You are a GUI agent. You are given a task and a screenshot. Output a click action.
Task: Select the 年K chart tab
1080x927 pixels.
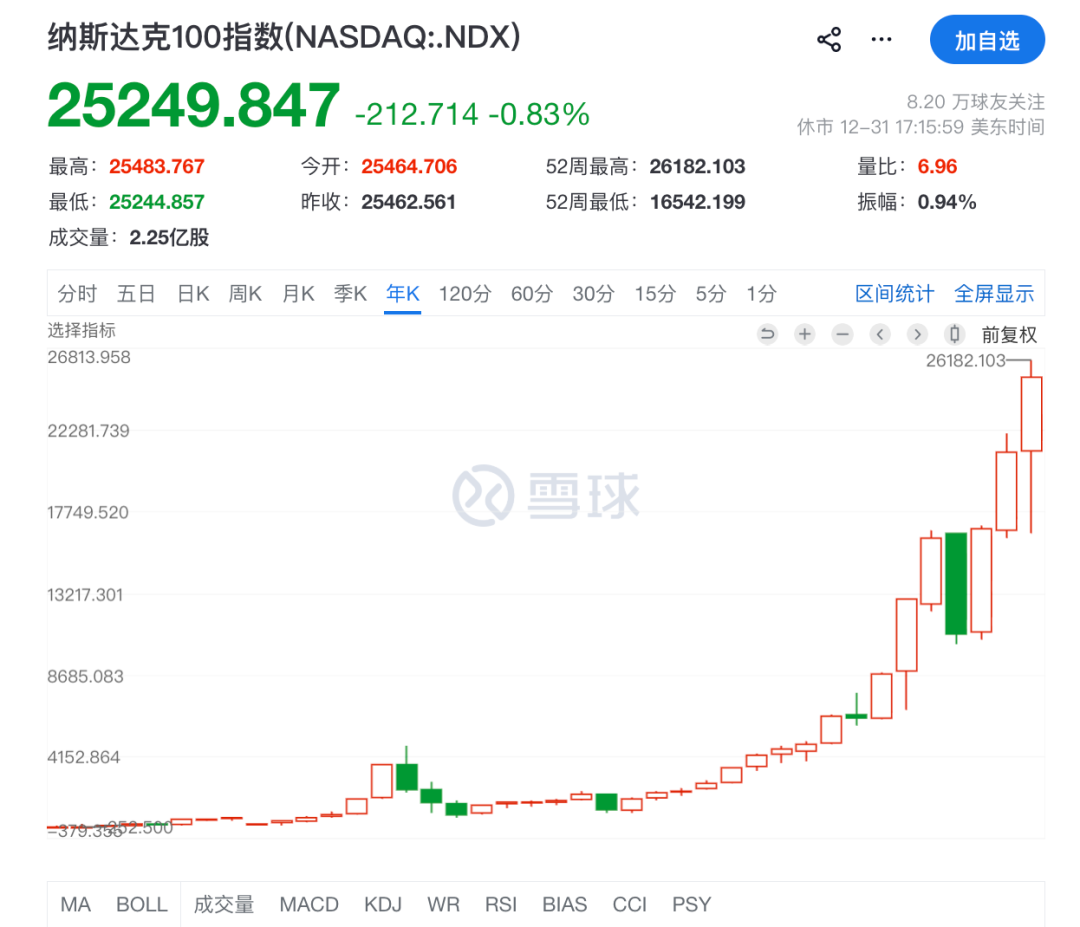[x=402, y=293]
